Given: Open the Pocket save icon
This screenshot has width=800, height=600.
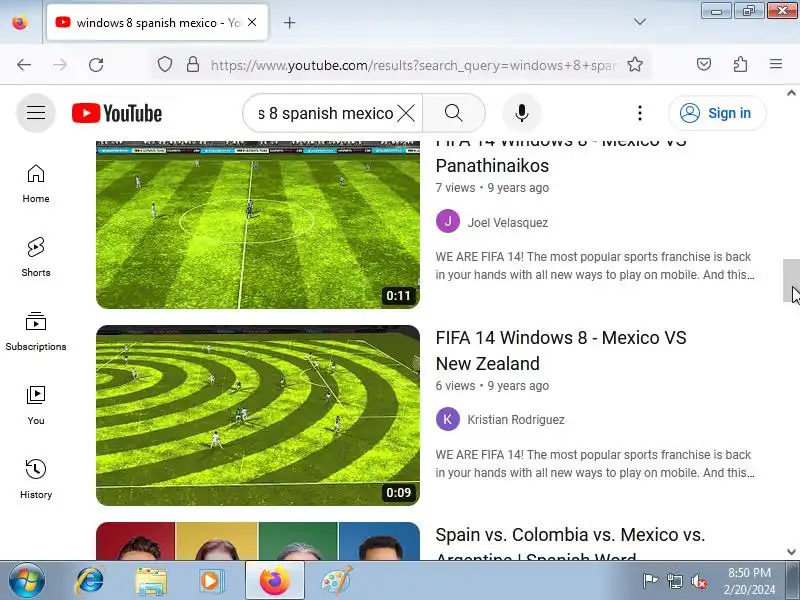Looking at the screenshot, I should [x=704, y=64].
